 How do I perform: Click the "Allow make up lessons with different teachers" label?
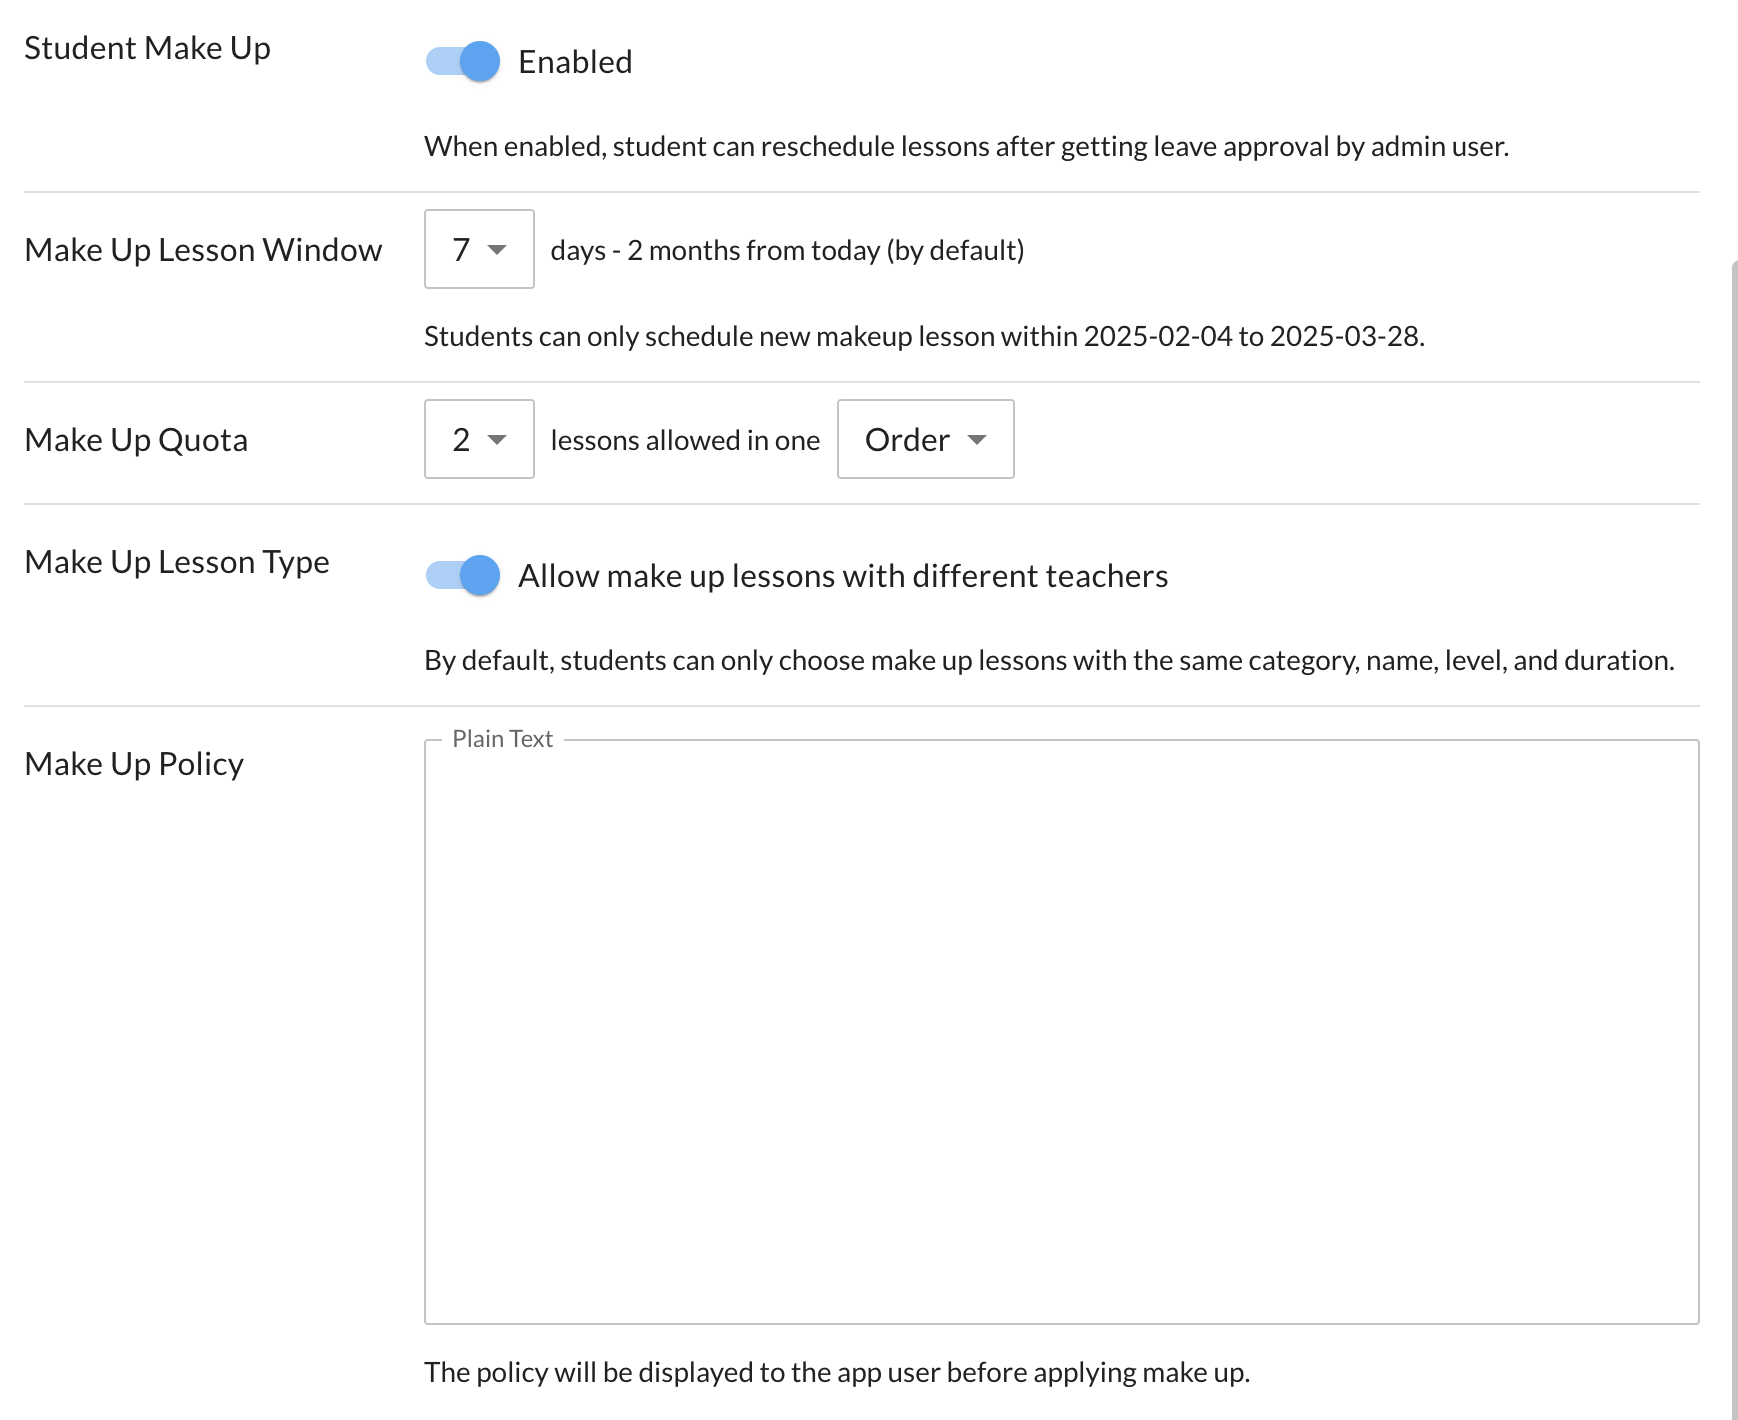pos(842,576)
